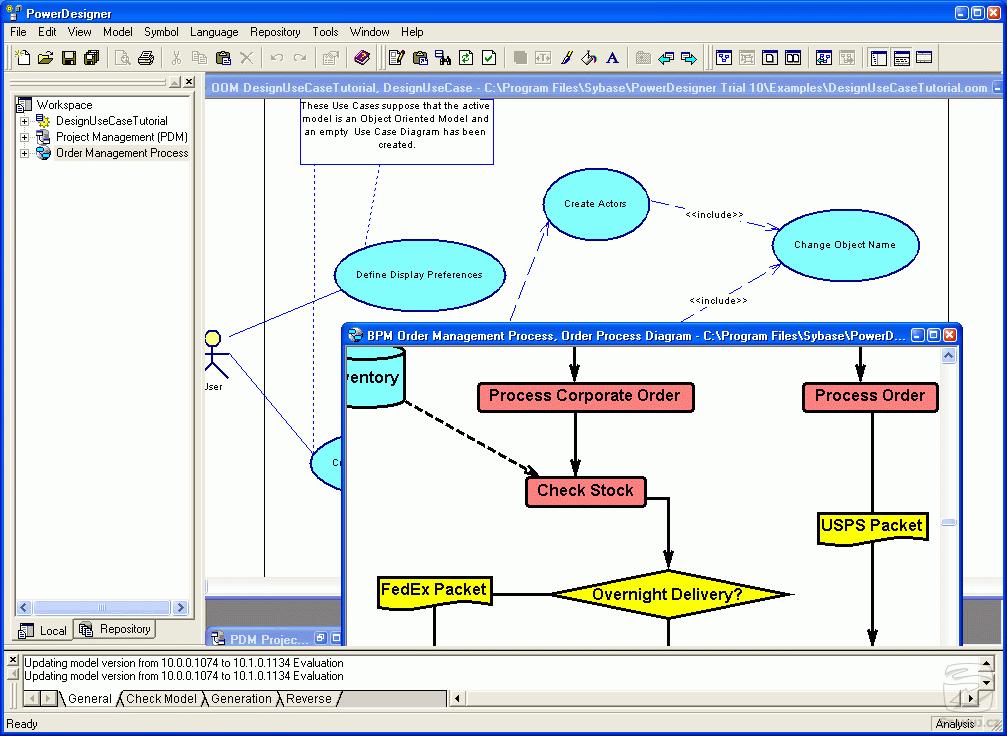The height and width of the screenshot is (736, 1007).
Task: Click the Find Objects binoculars icon
Action: tap(443, 58)
